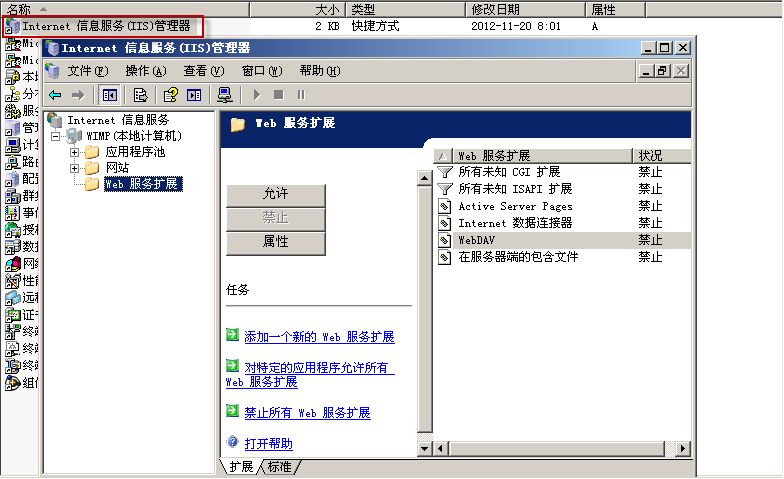The height and width of the screenshot is (479, 784).
Task: Click the green arrow beside 禁止所有 Web 服务扩展
Action: click(x=232, y=410)
